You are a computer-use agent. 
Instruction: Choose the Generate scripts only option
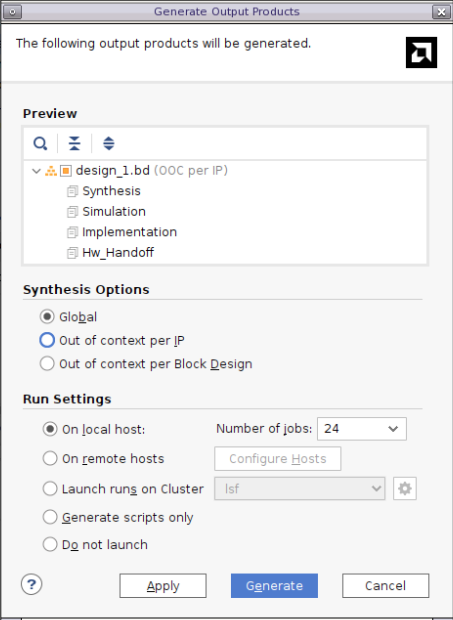(118, 517)
